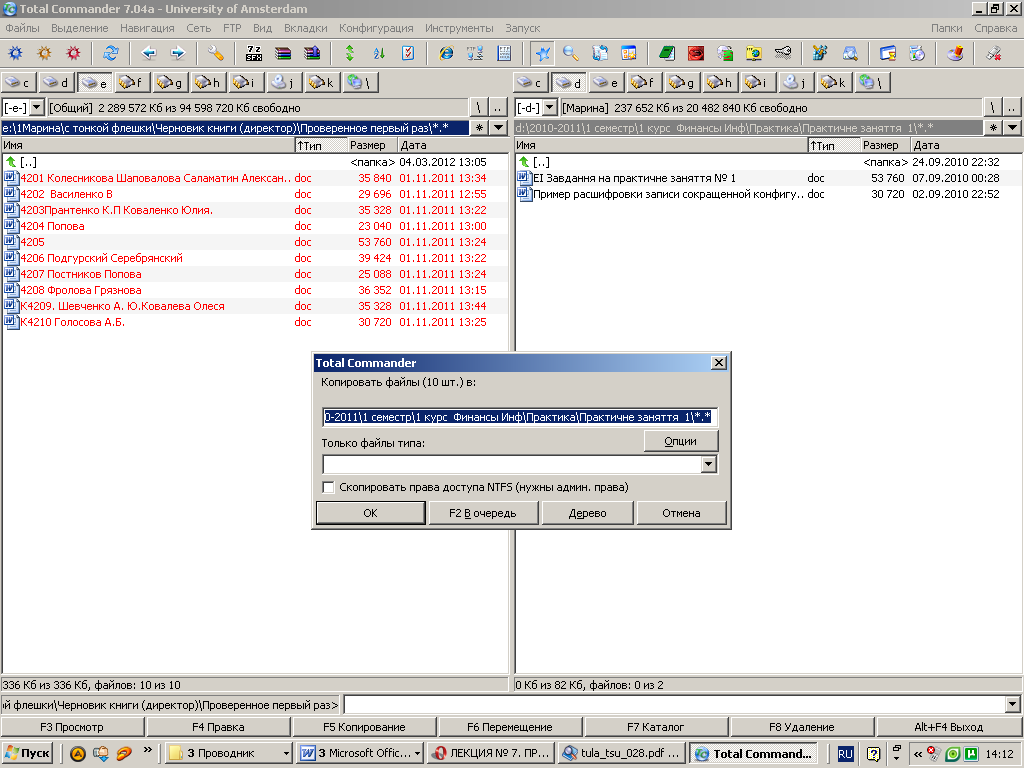Image resolution: width=1024 pixels, height=768 pixels.
Task: Click the green notebook icon
Action: (x=667, y=54)
